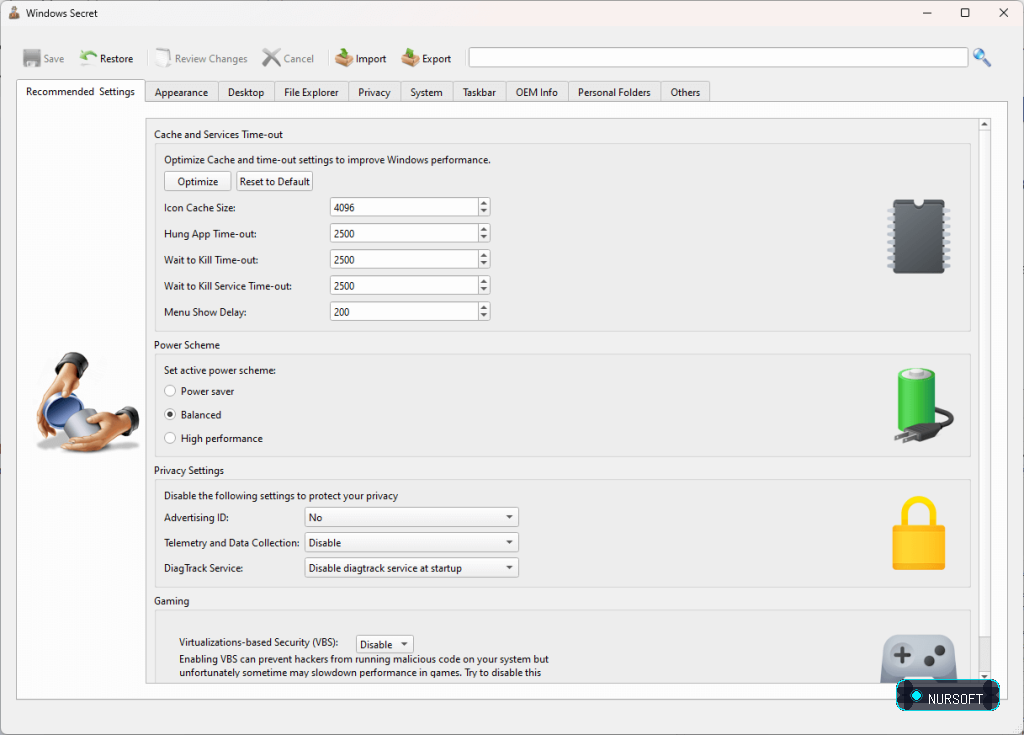Open the File Explorer tab
This screenshot has height=735, width=1024.
[311, 92]
